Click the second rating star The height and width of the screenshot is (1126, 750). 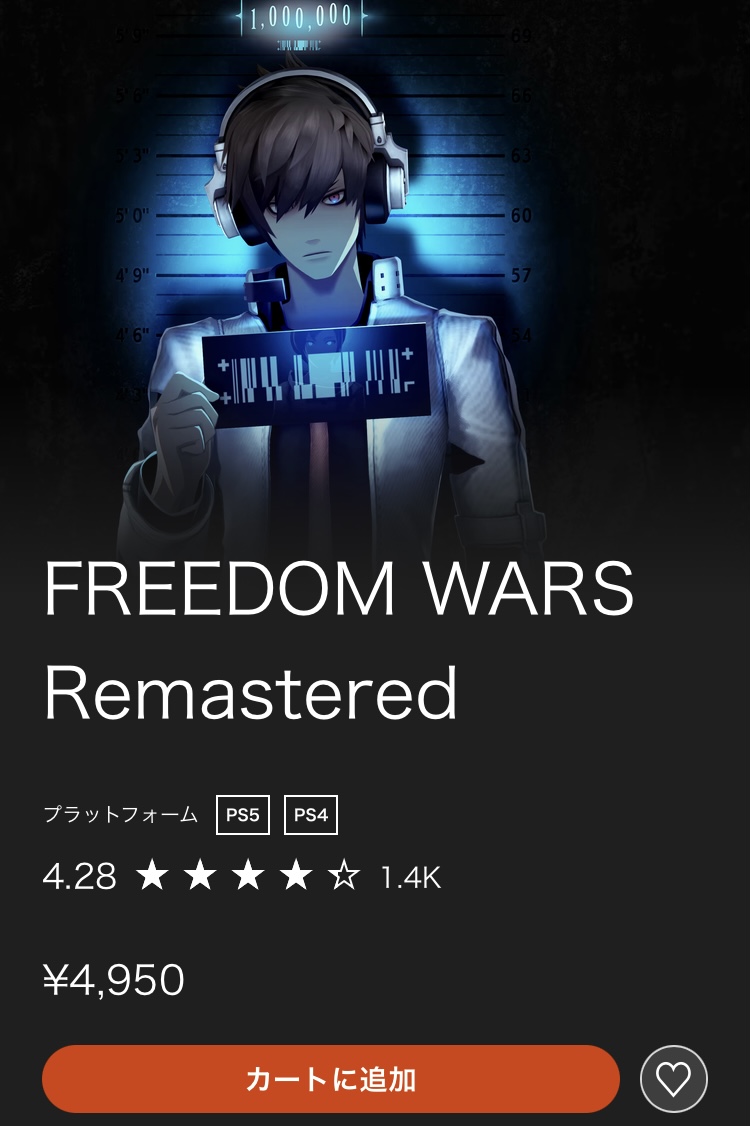click(x=200, y=876)
